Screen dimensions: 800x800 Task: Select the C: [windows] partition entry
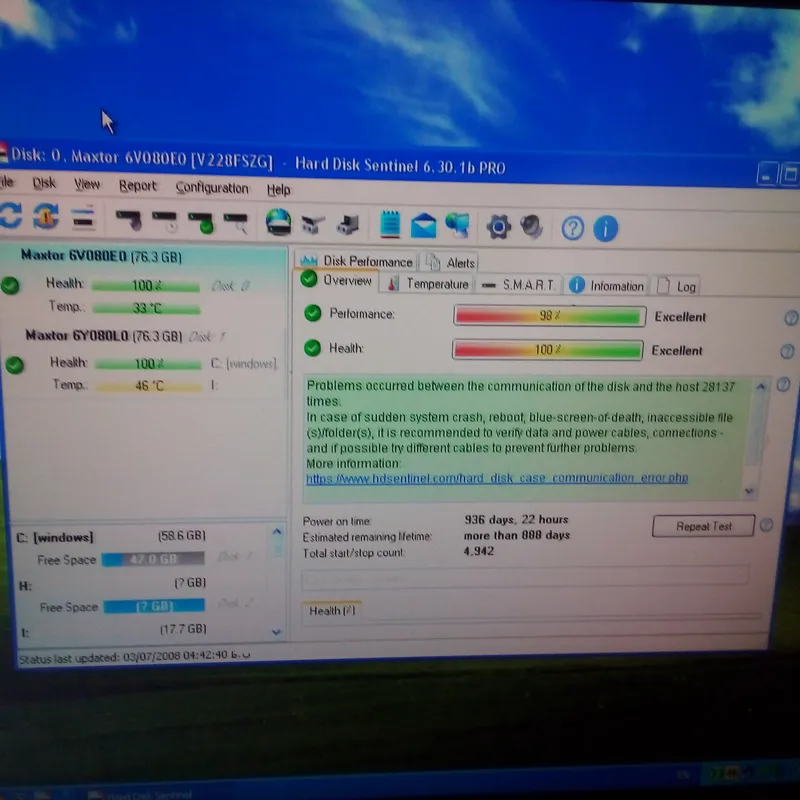pyautogui.click(x=111, y=537)
